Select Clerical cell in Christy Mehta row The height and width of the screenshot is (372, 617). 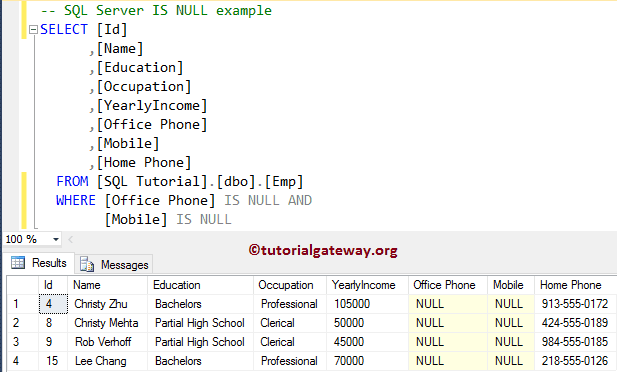(290, 323)
